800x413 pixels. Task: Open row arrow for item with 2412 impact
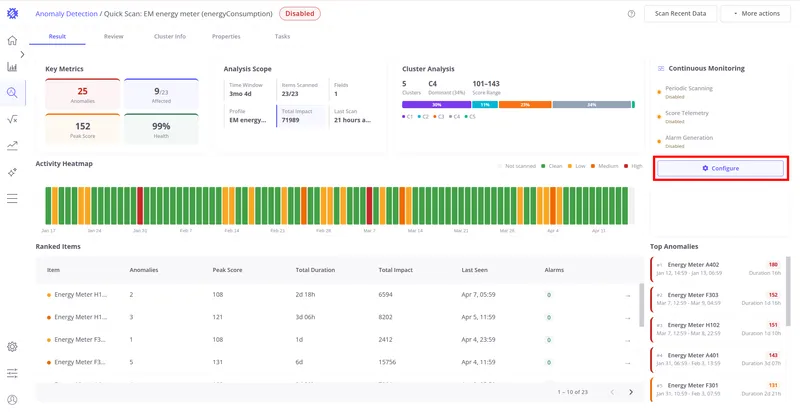628,341
